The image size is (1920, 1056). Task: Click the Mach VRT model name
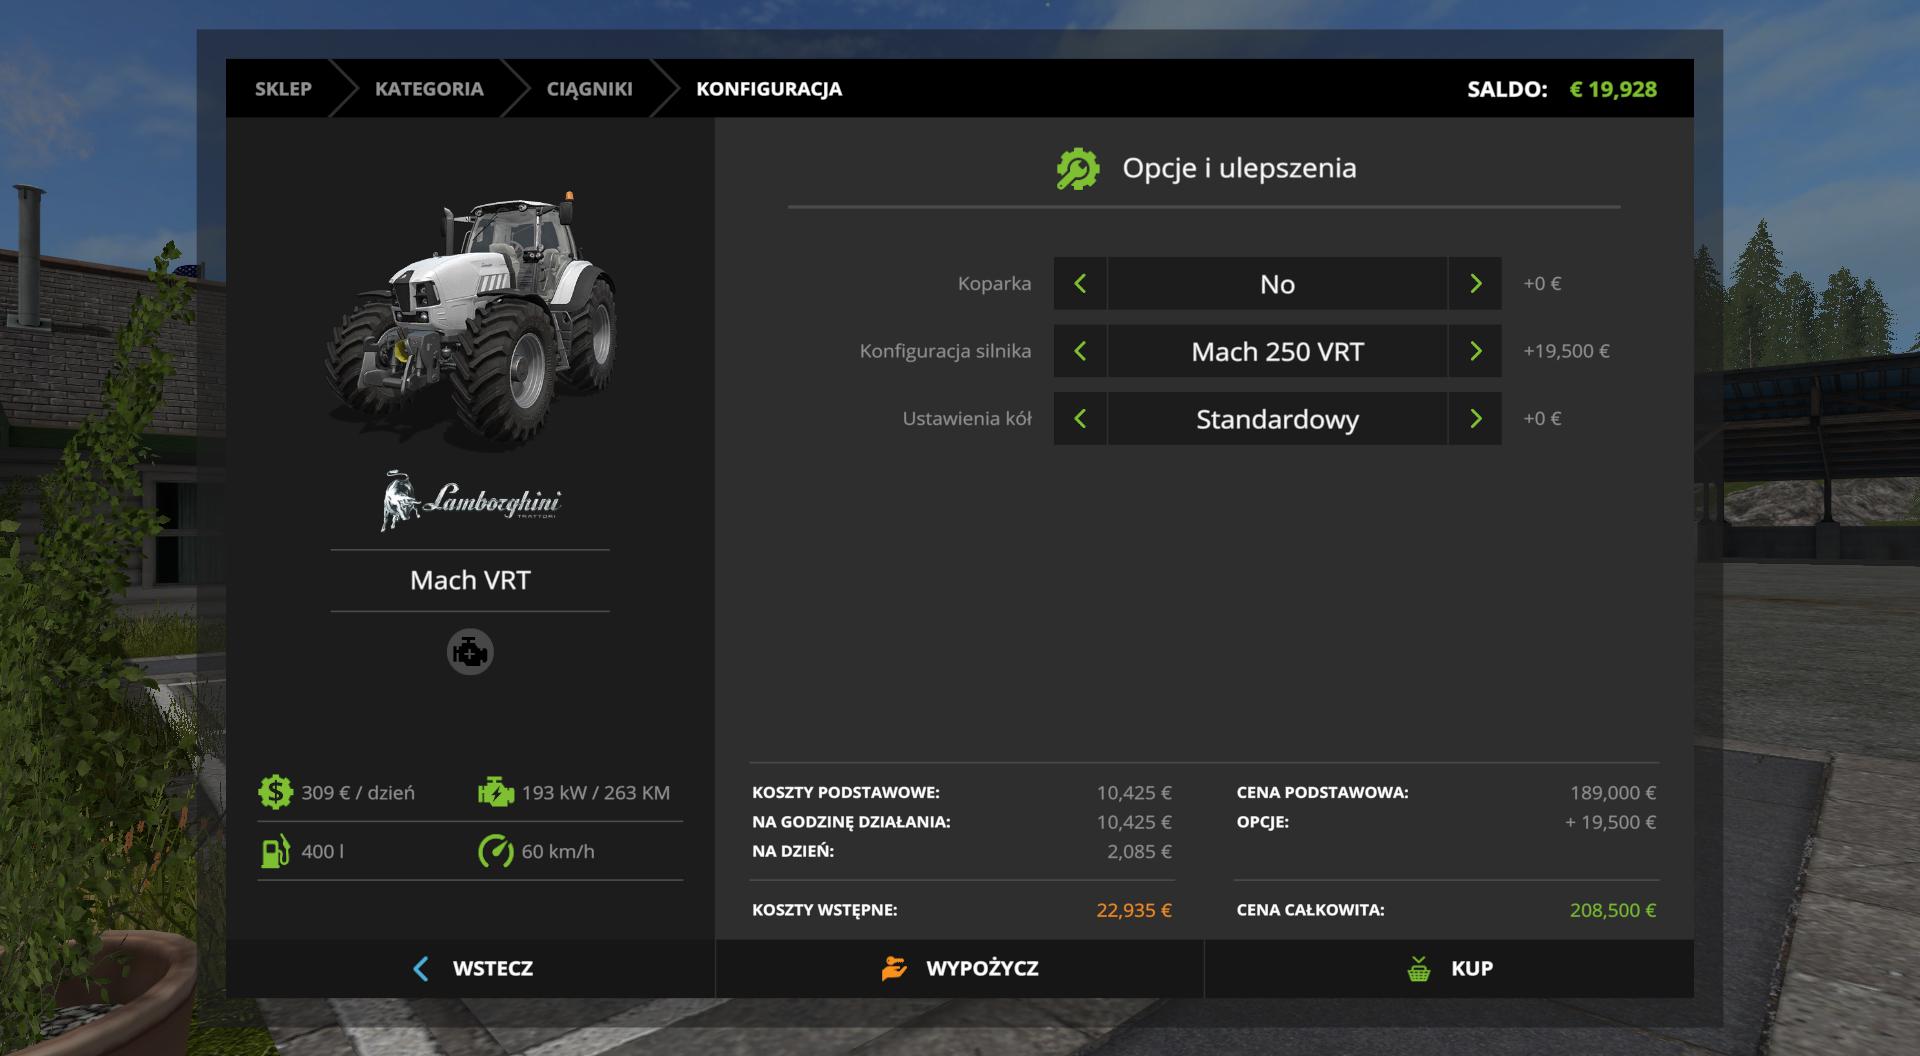(x=470, y=580)
